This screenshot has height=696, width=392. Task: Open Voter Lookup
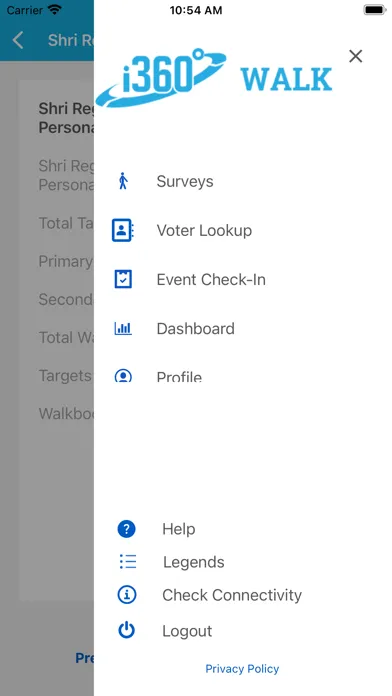[x=204, y=230]
